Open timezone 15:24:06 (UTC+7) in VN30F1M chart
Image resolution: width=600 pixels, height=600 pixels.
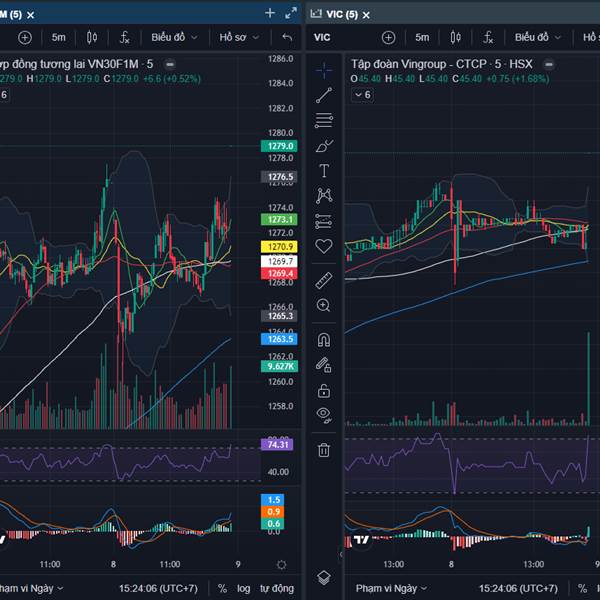[x=158, y=588]
